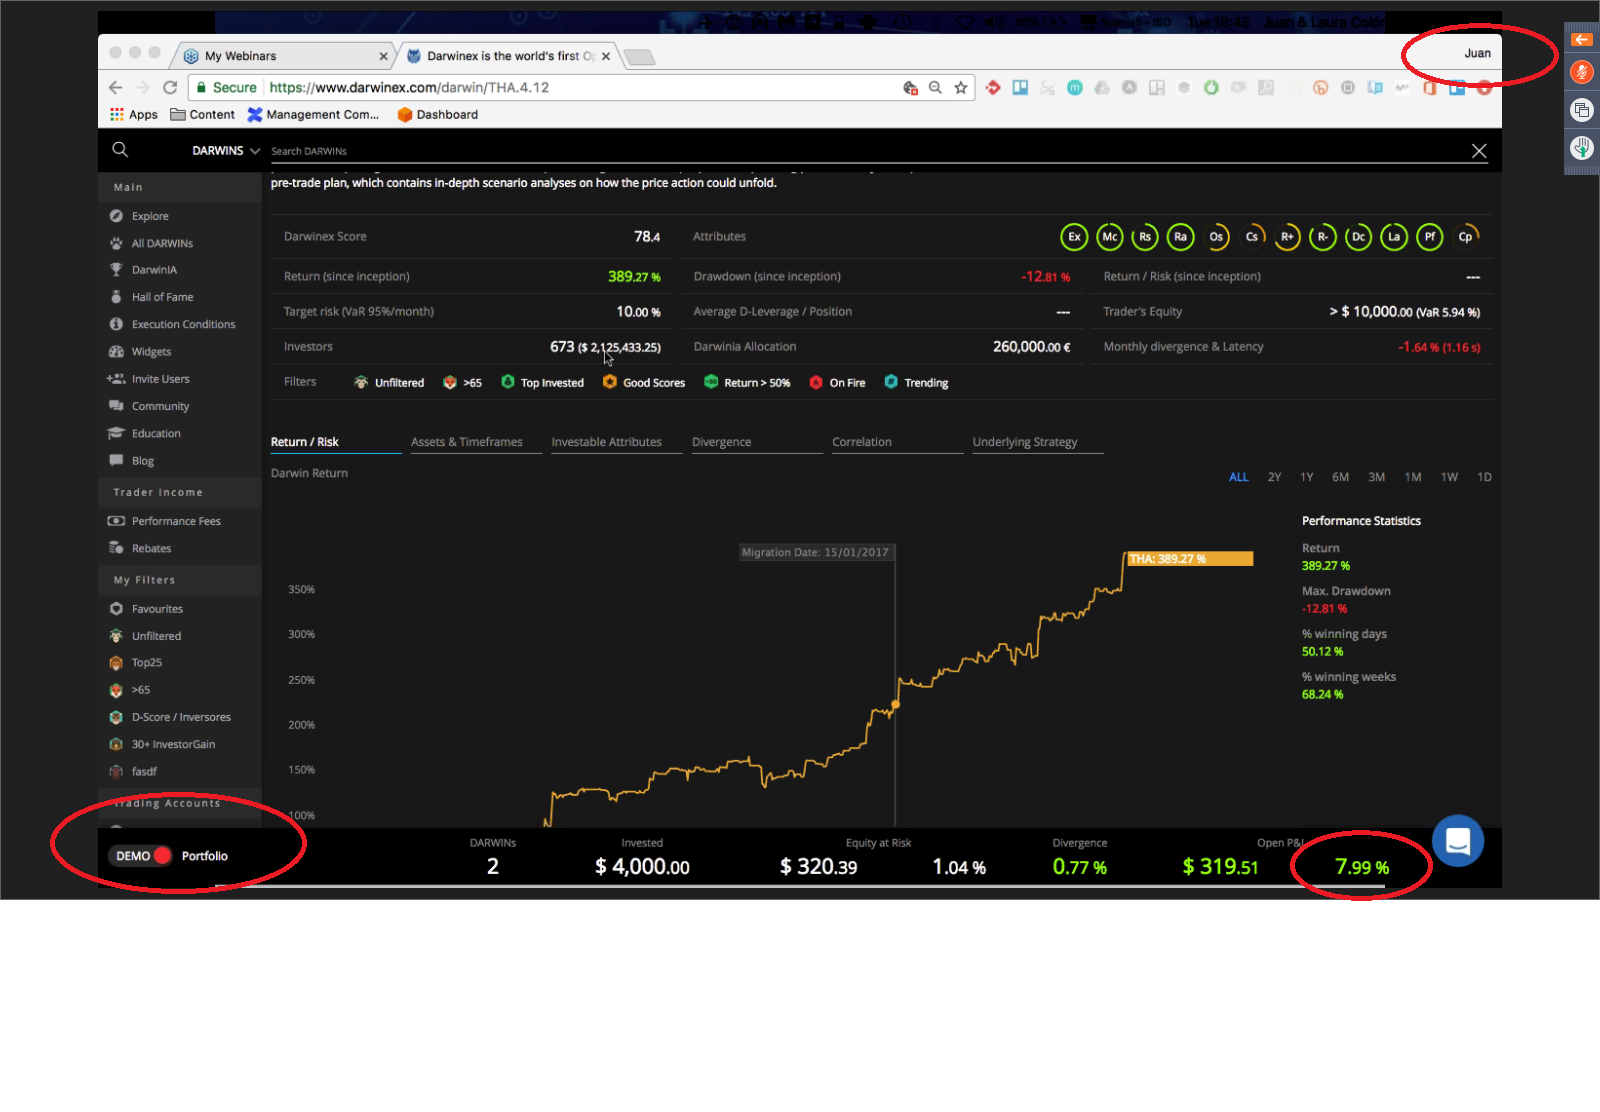
Task: Select ALL chart time range
Action: 1239,477
